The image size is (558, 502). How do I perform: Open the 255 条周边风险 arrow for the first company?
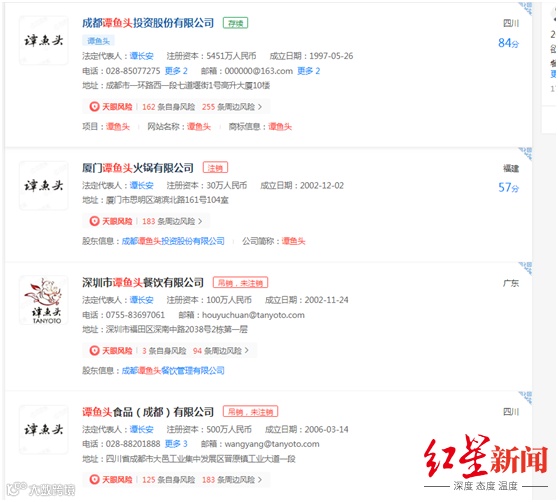(x=260, y=106)
